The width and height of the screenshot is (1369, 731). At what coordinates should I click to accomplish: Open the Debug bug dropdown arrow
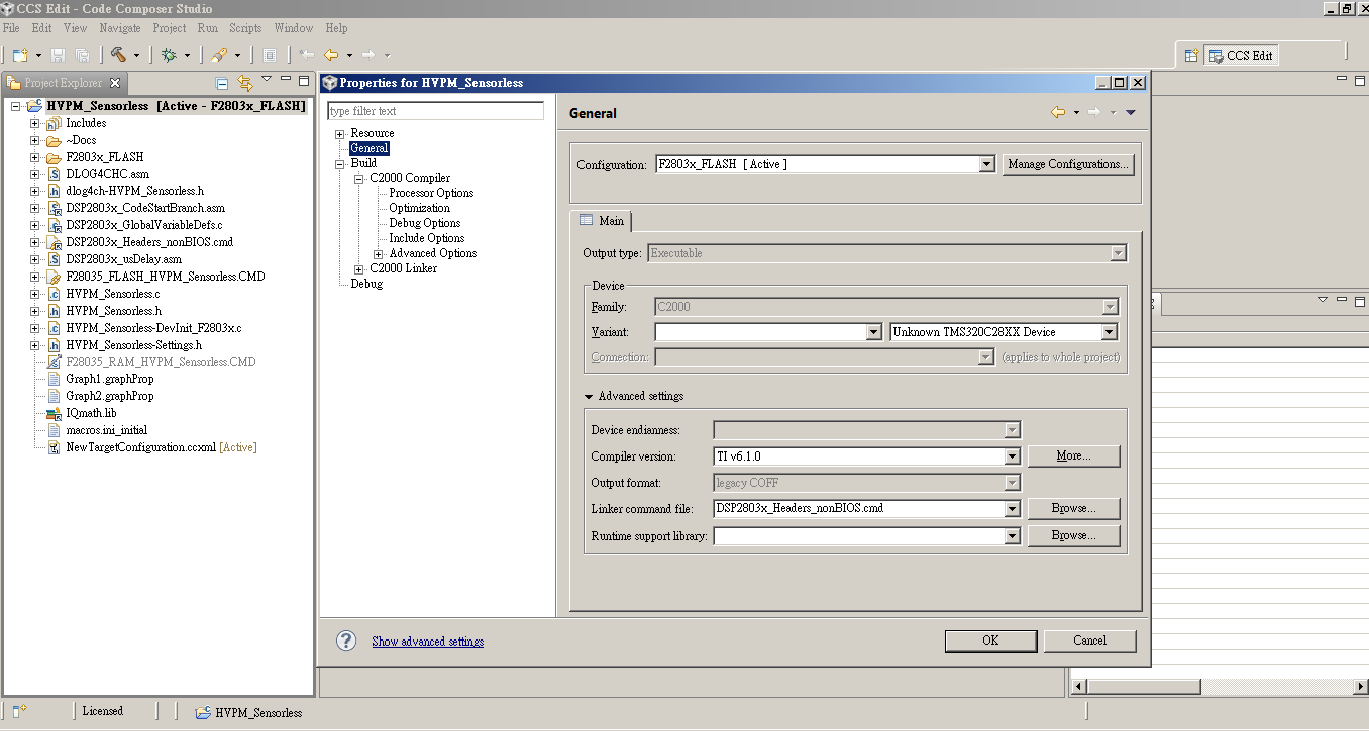(x=187, y=55)
